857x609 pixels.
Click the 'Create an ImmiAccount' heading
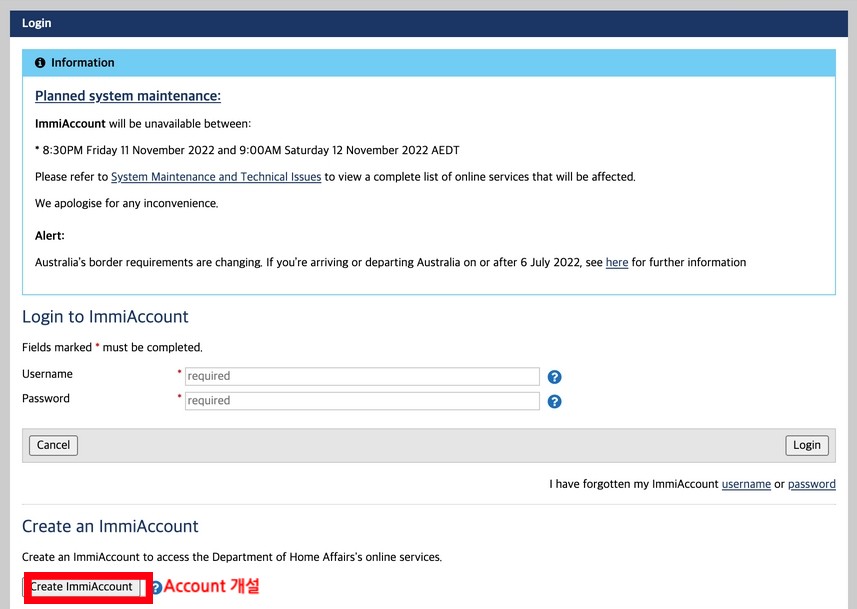[110, 526]
